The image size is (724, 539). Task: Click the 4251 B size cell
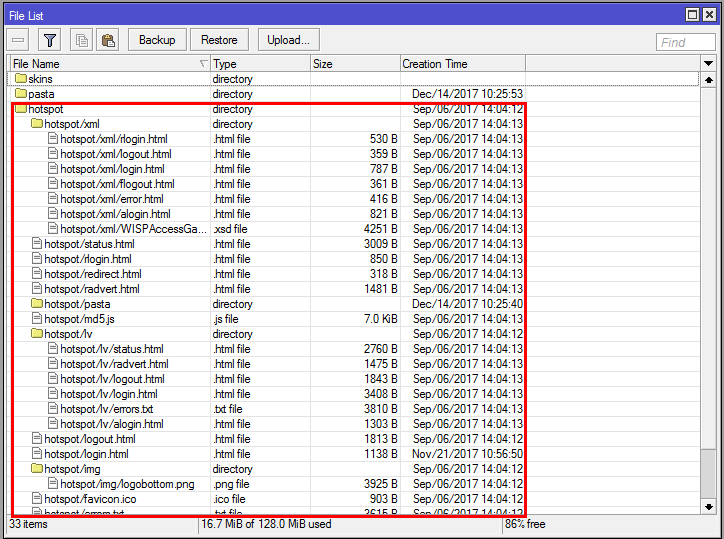point(380,229)
